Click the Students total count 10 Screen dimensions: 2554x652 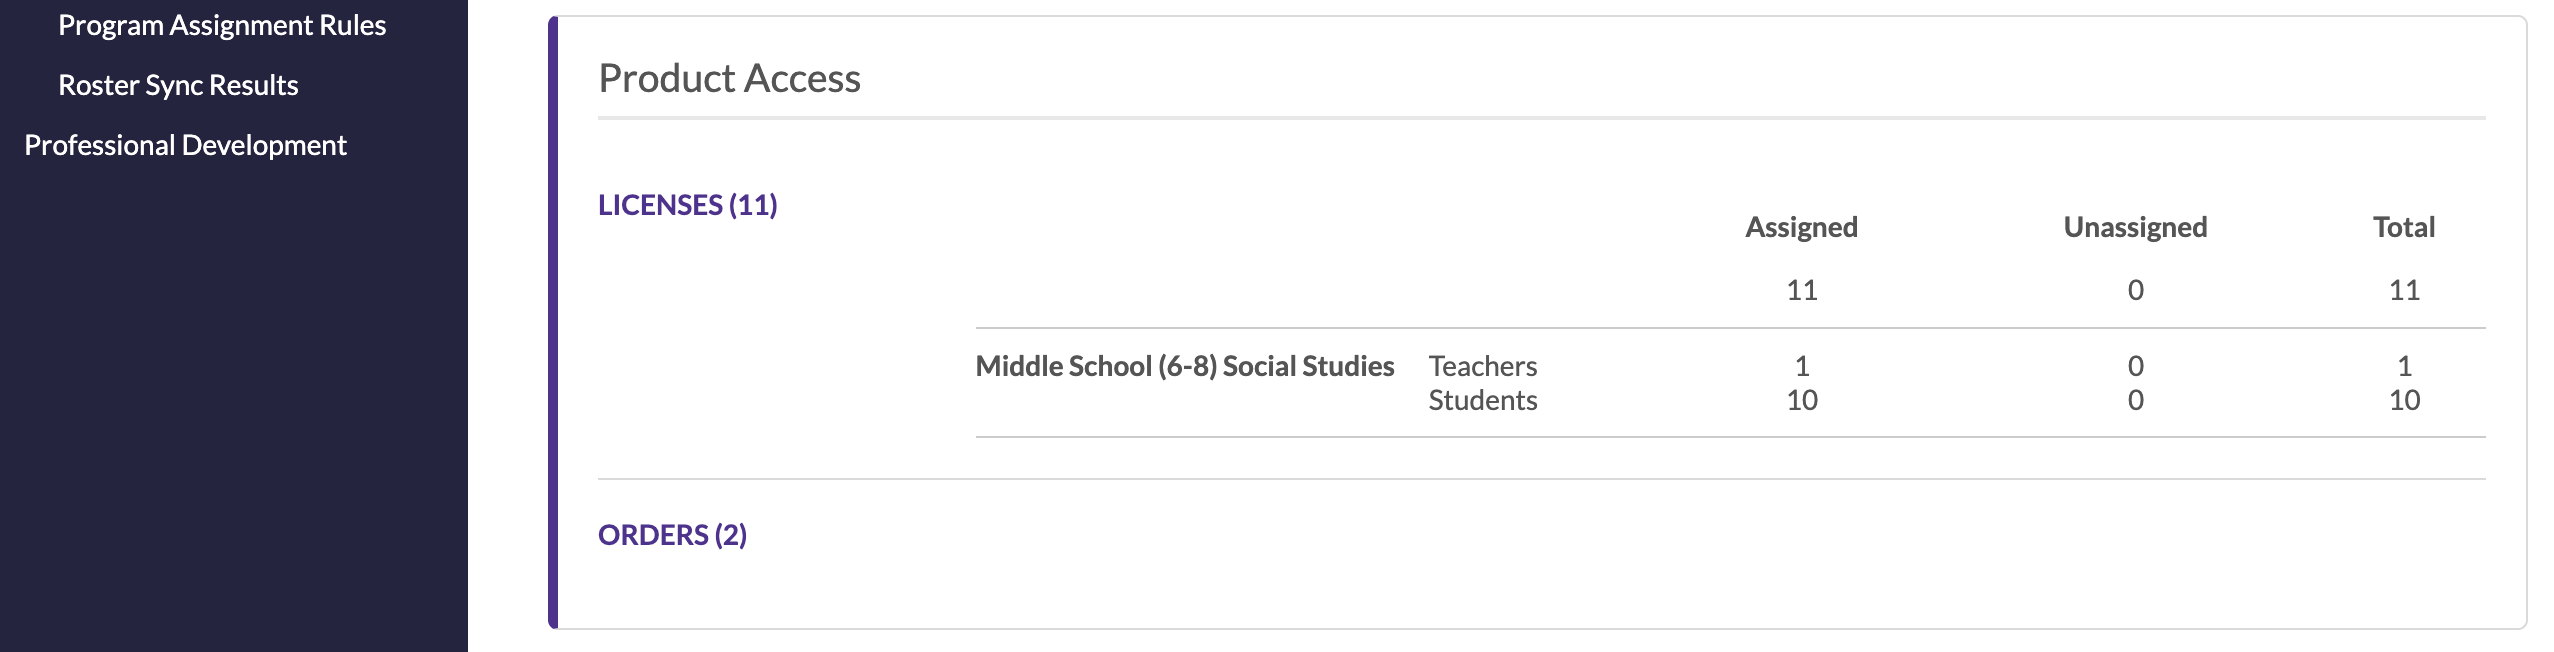click(x=2404, y=401)
